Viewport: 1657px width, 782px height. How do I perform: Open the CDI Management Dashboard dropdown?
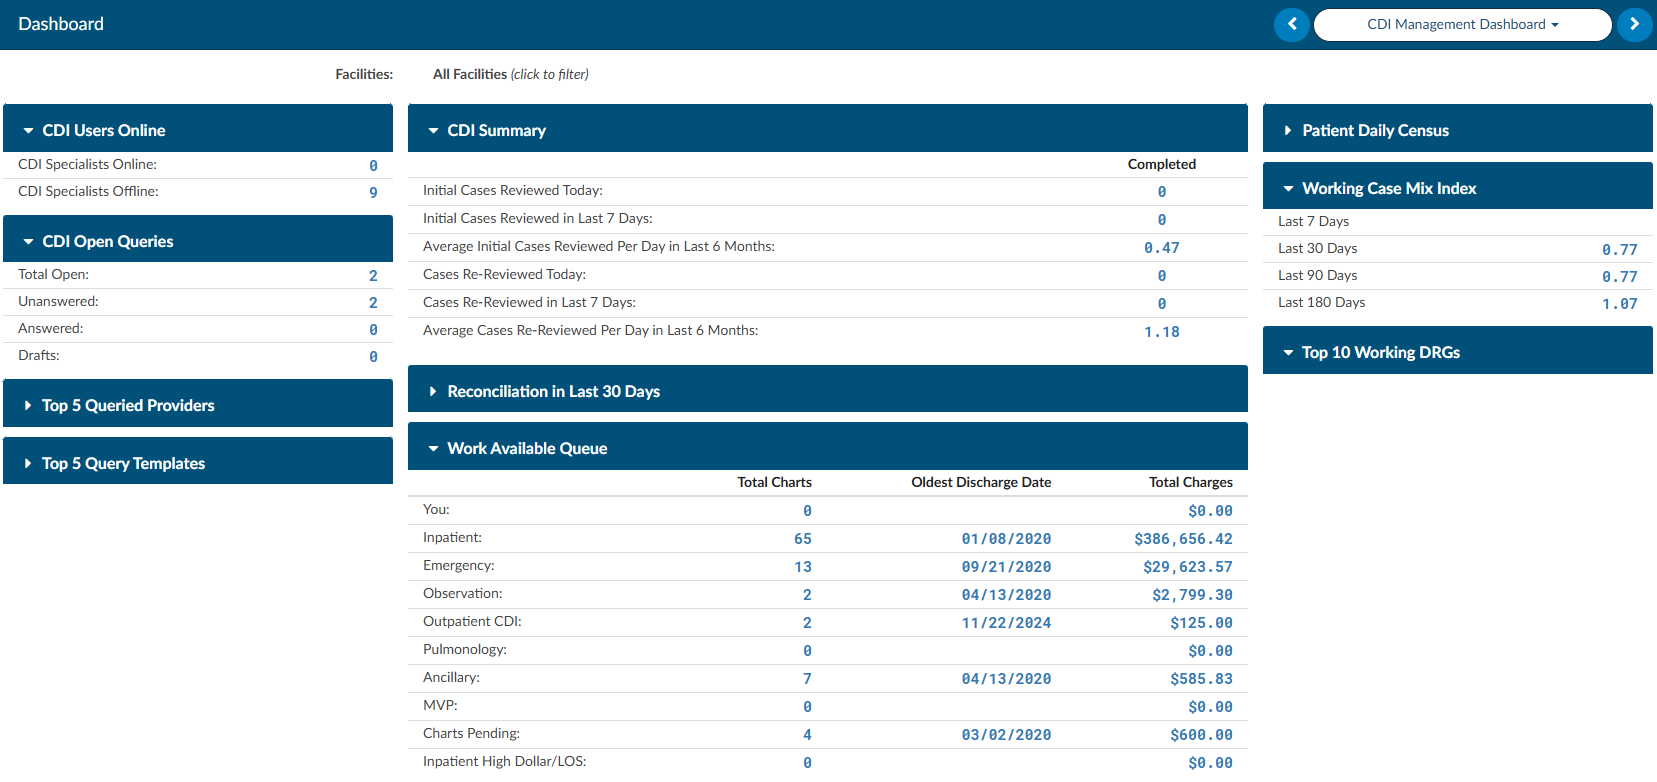click(1462, 24)
